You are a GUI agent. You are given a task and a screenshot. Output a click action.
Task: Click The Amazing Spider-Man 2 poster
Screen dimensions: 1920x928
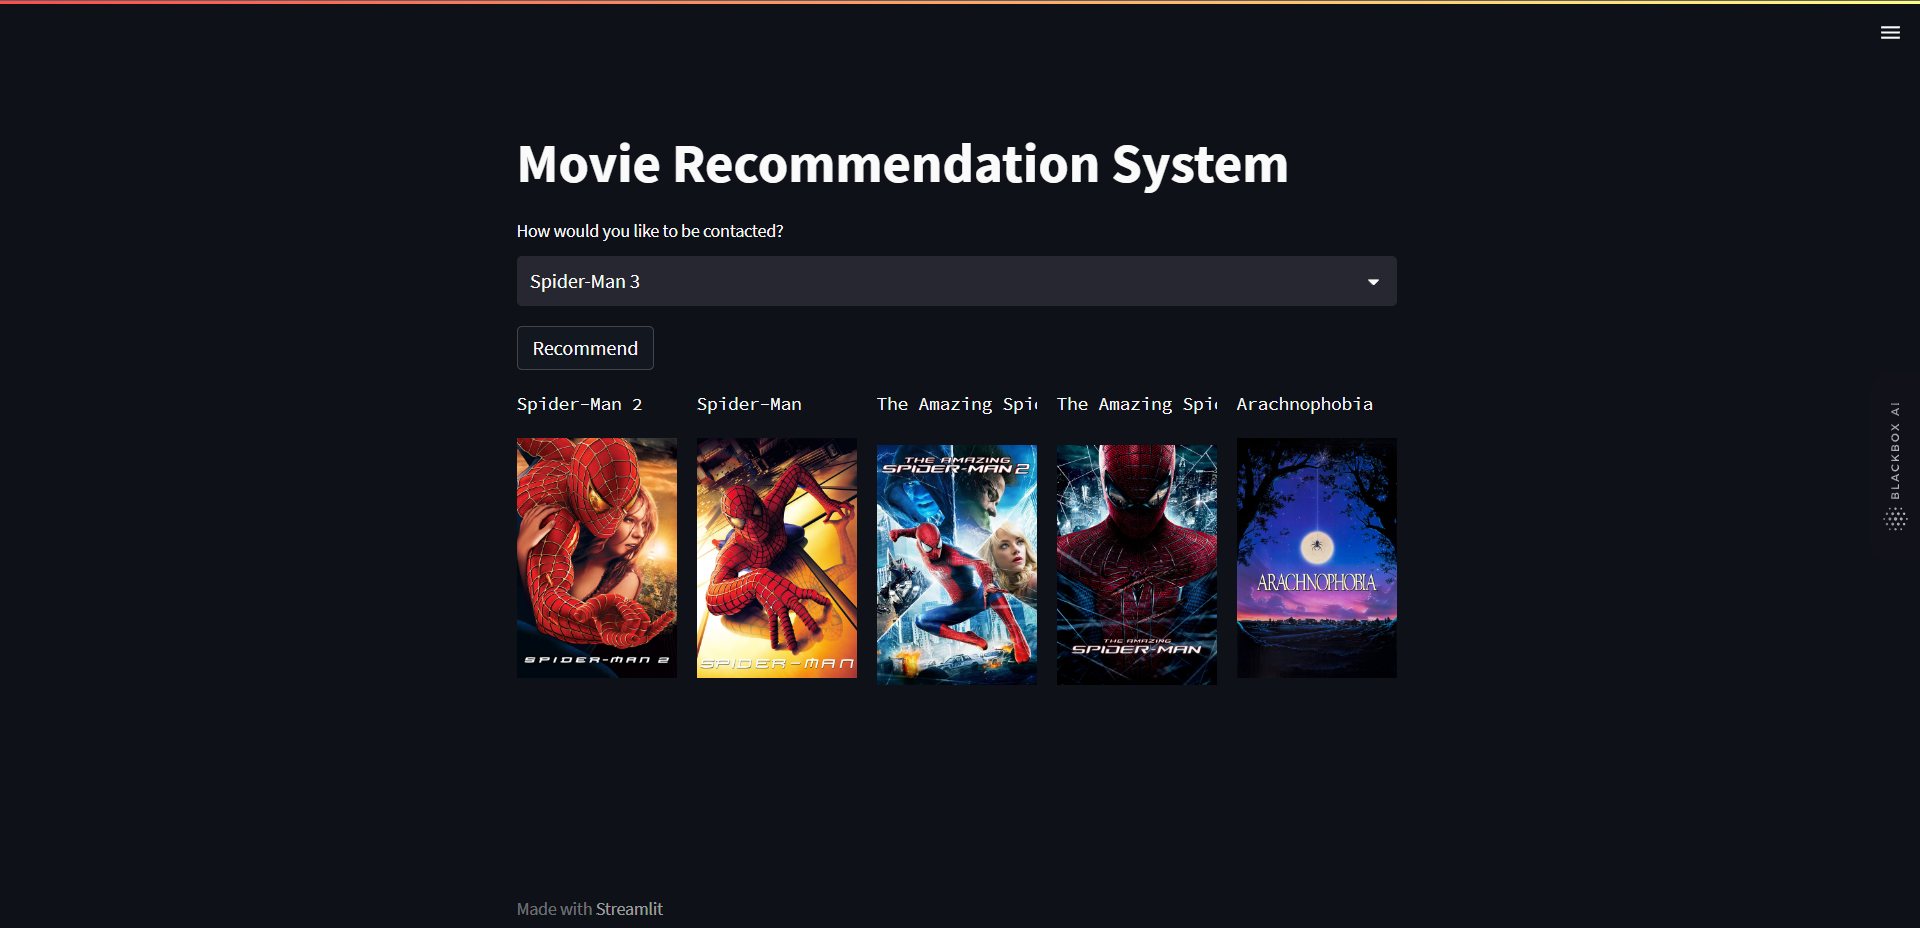(x=957, y=565)
